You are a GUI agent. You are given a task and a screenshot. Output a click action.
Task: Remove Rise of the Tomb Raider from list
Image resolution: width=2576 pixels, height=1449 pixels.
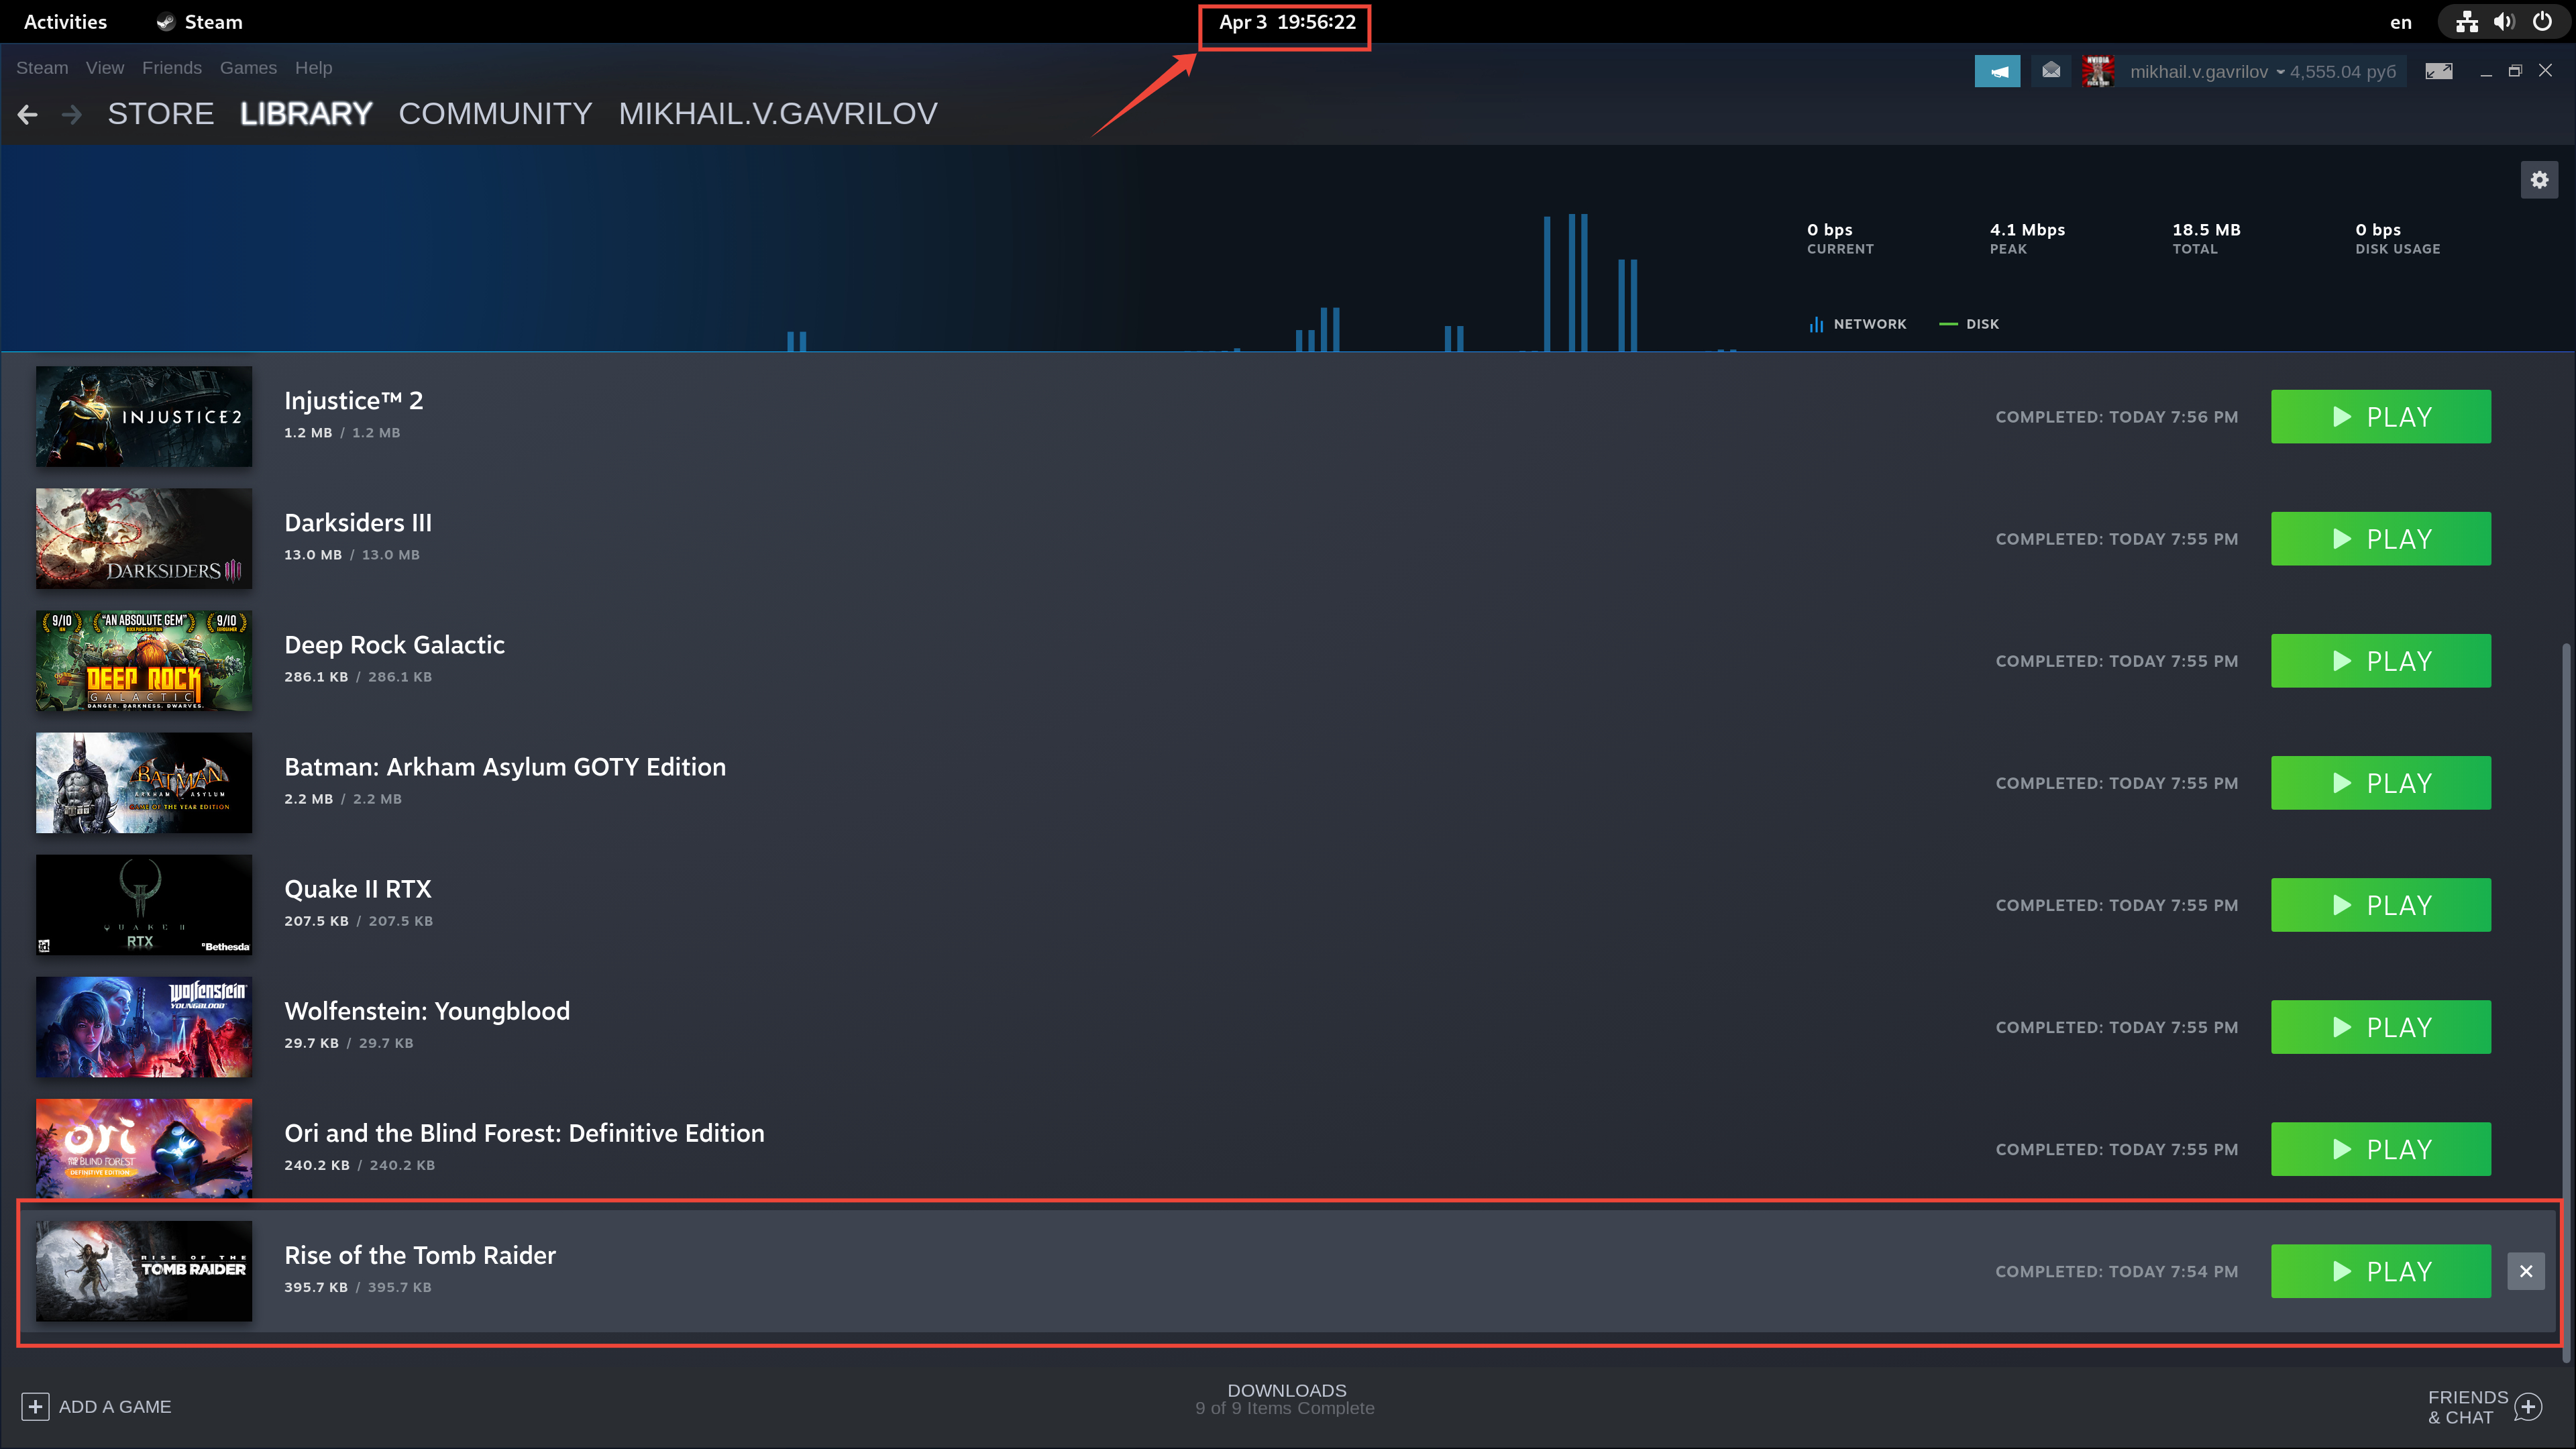pos(2526,1271)
